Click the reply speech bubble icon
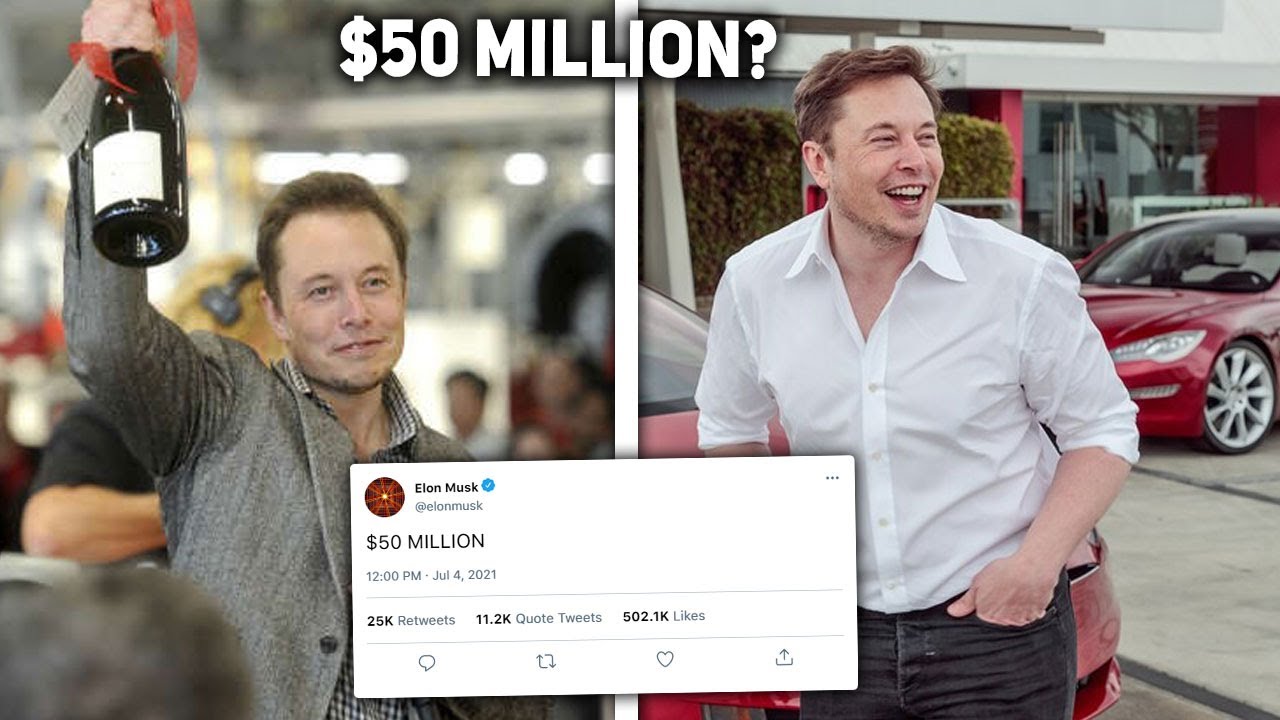Screen dimensions: 1280x720 (427, 662)
